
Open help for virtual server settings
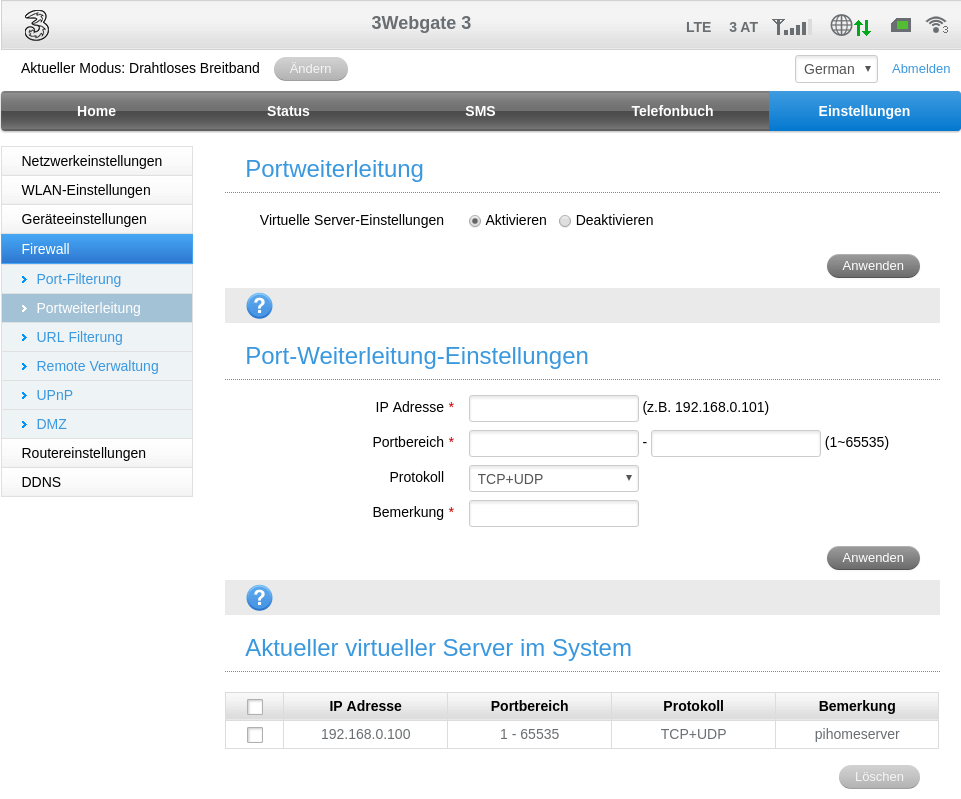click(259, 306)
